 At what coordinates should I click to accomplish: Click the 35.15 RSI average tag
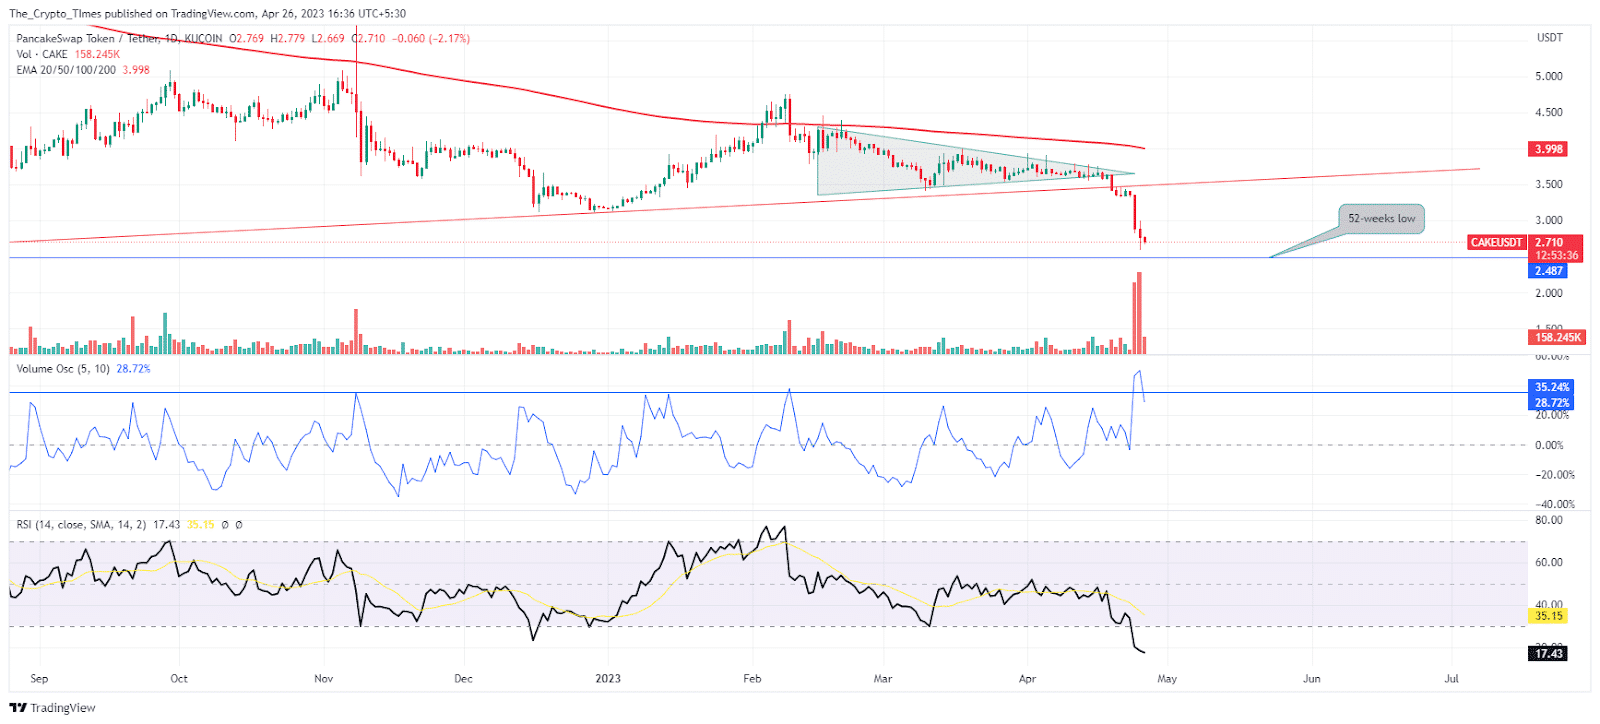(1549, 616)
